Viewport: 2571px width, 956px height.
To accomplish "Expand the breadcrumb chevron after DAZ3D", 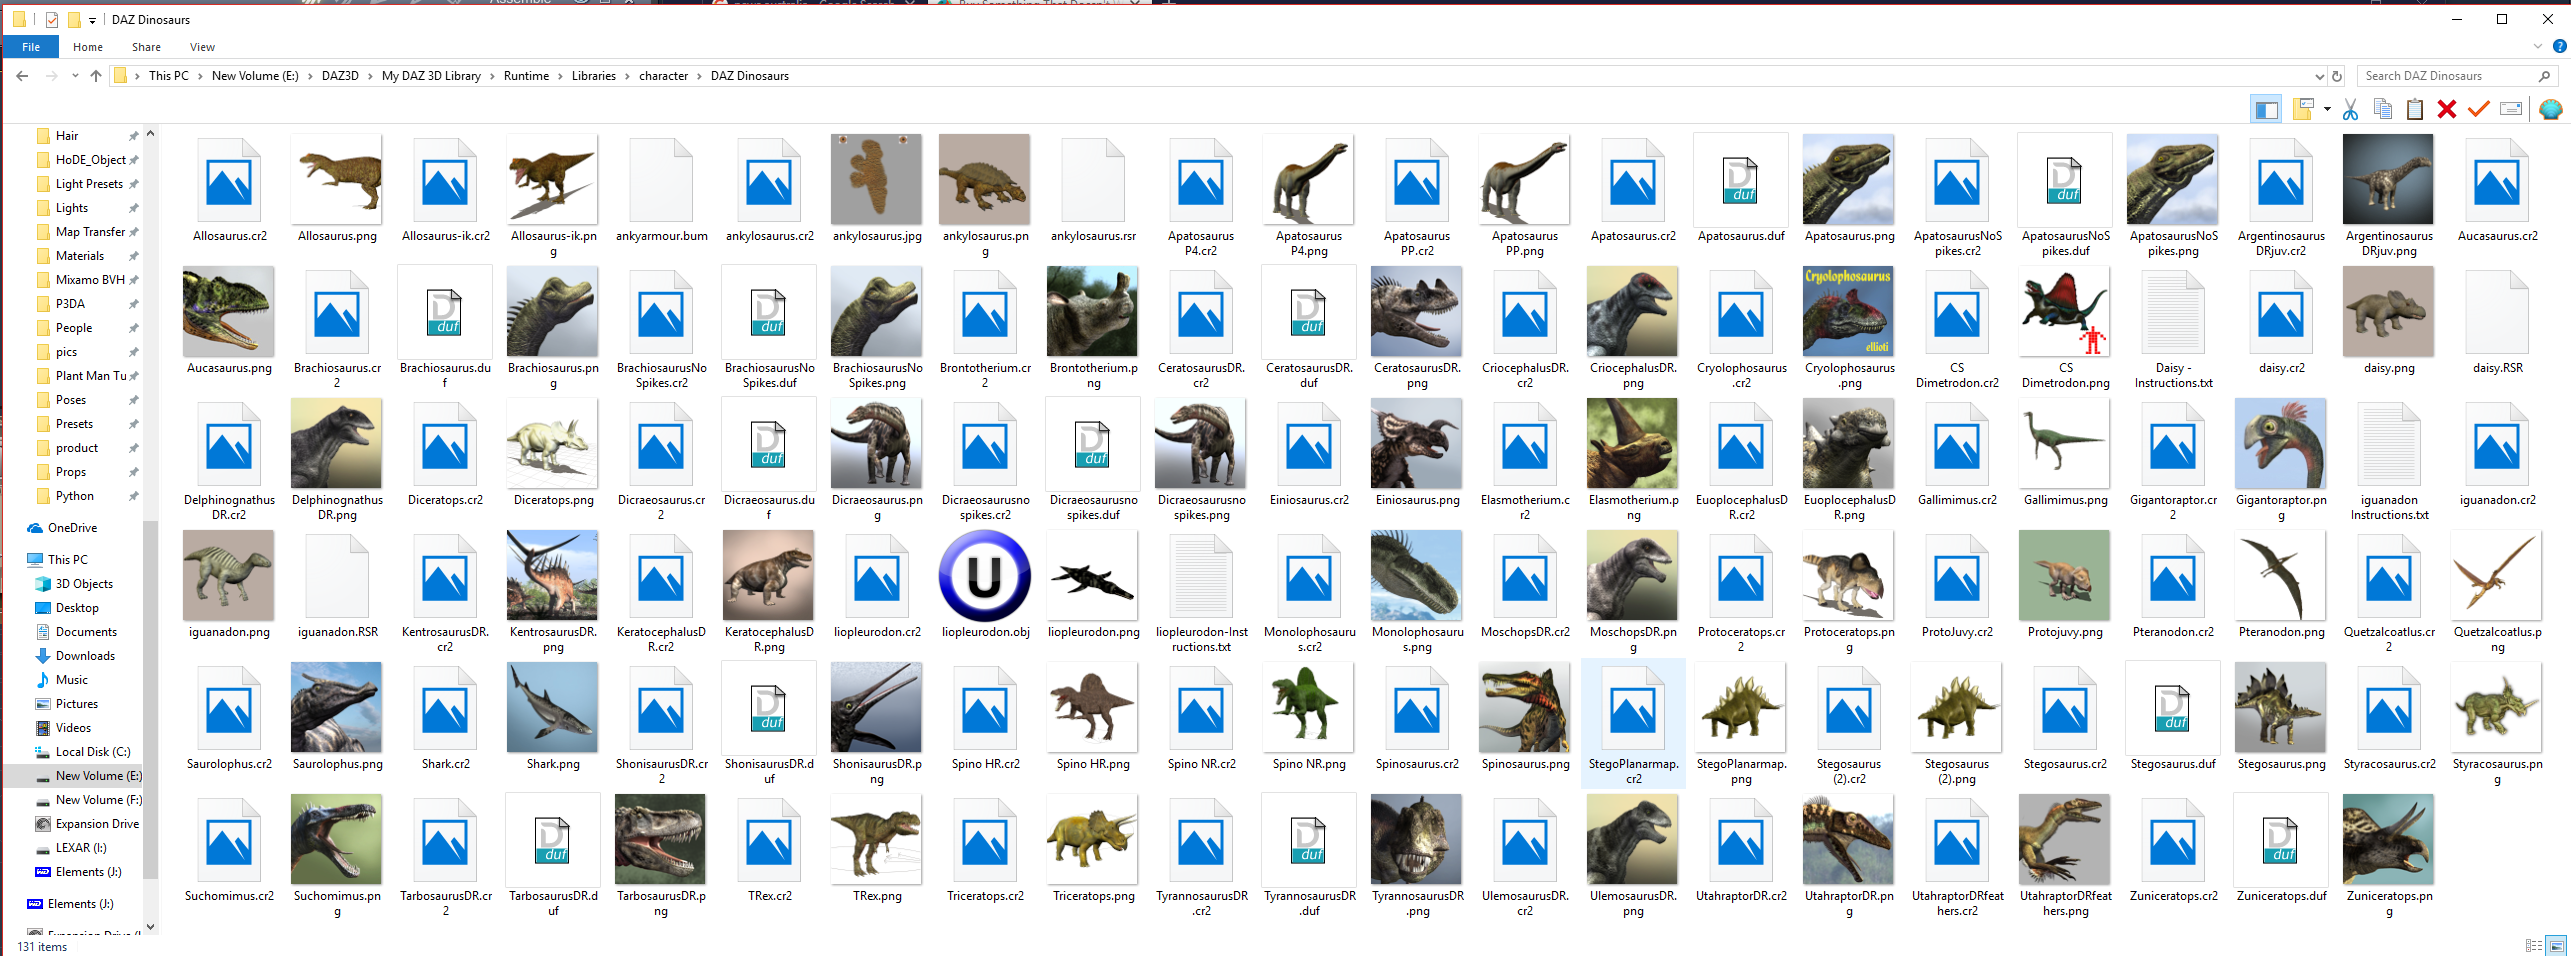I will (x=370, y=76).
